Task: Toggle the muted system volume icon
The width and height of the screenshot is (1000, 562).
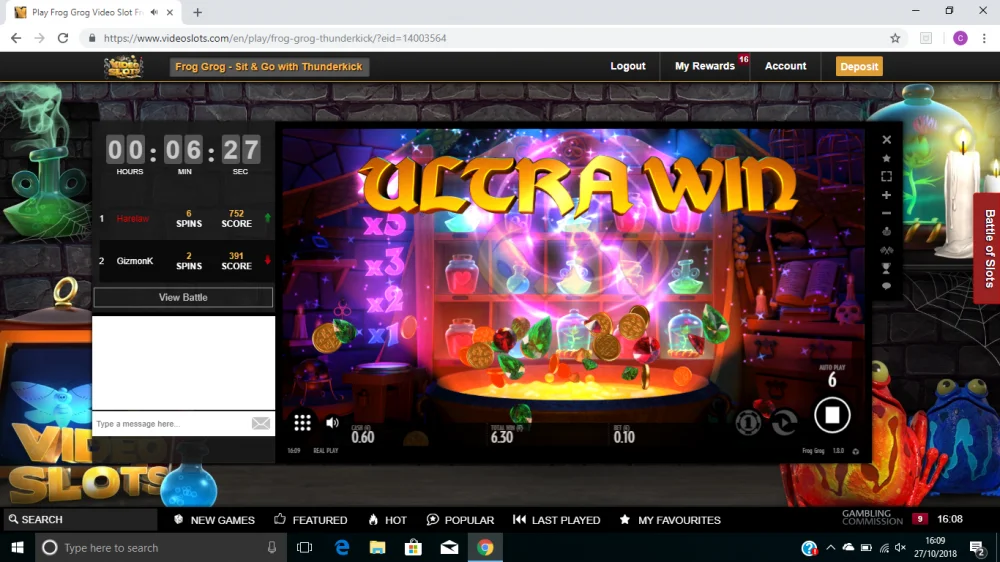Action: click(901, 547)
